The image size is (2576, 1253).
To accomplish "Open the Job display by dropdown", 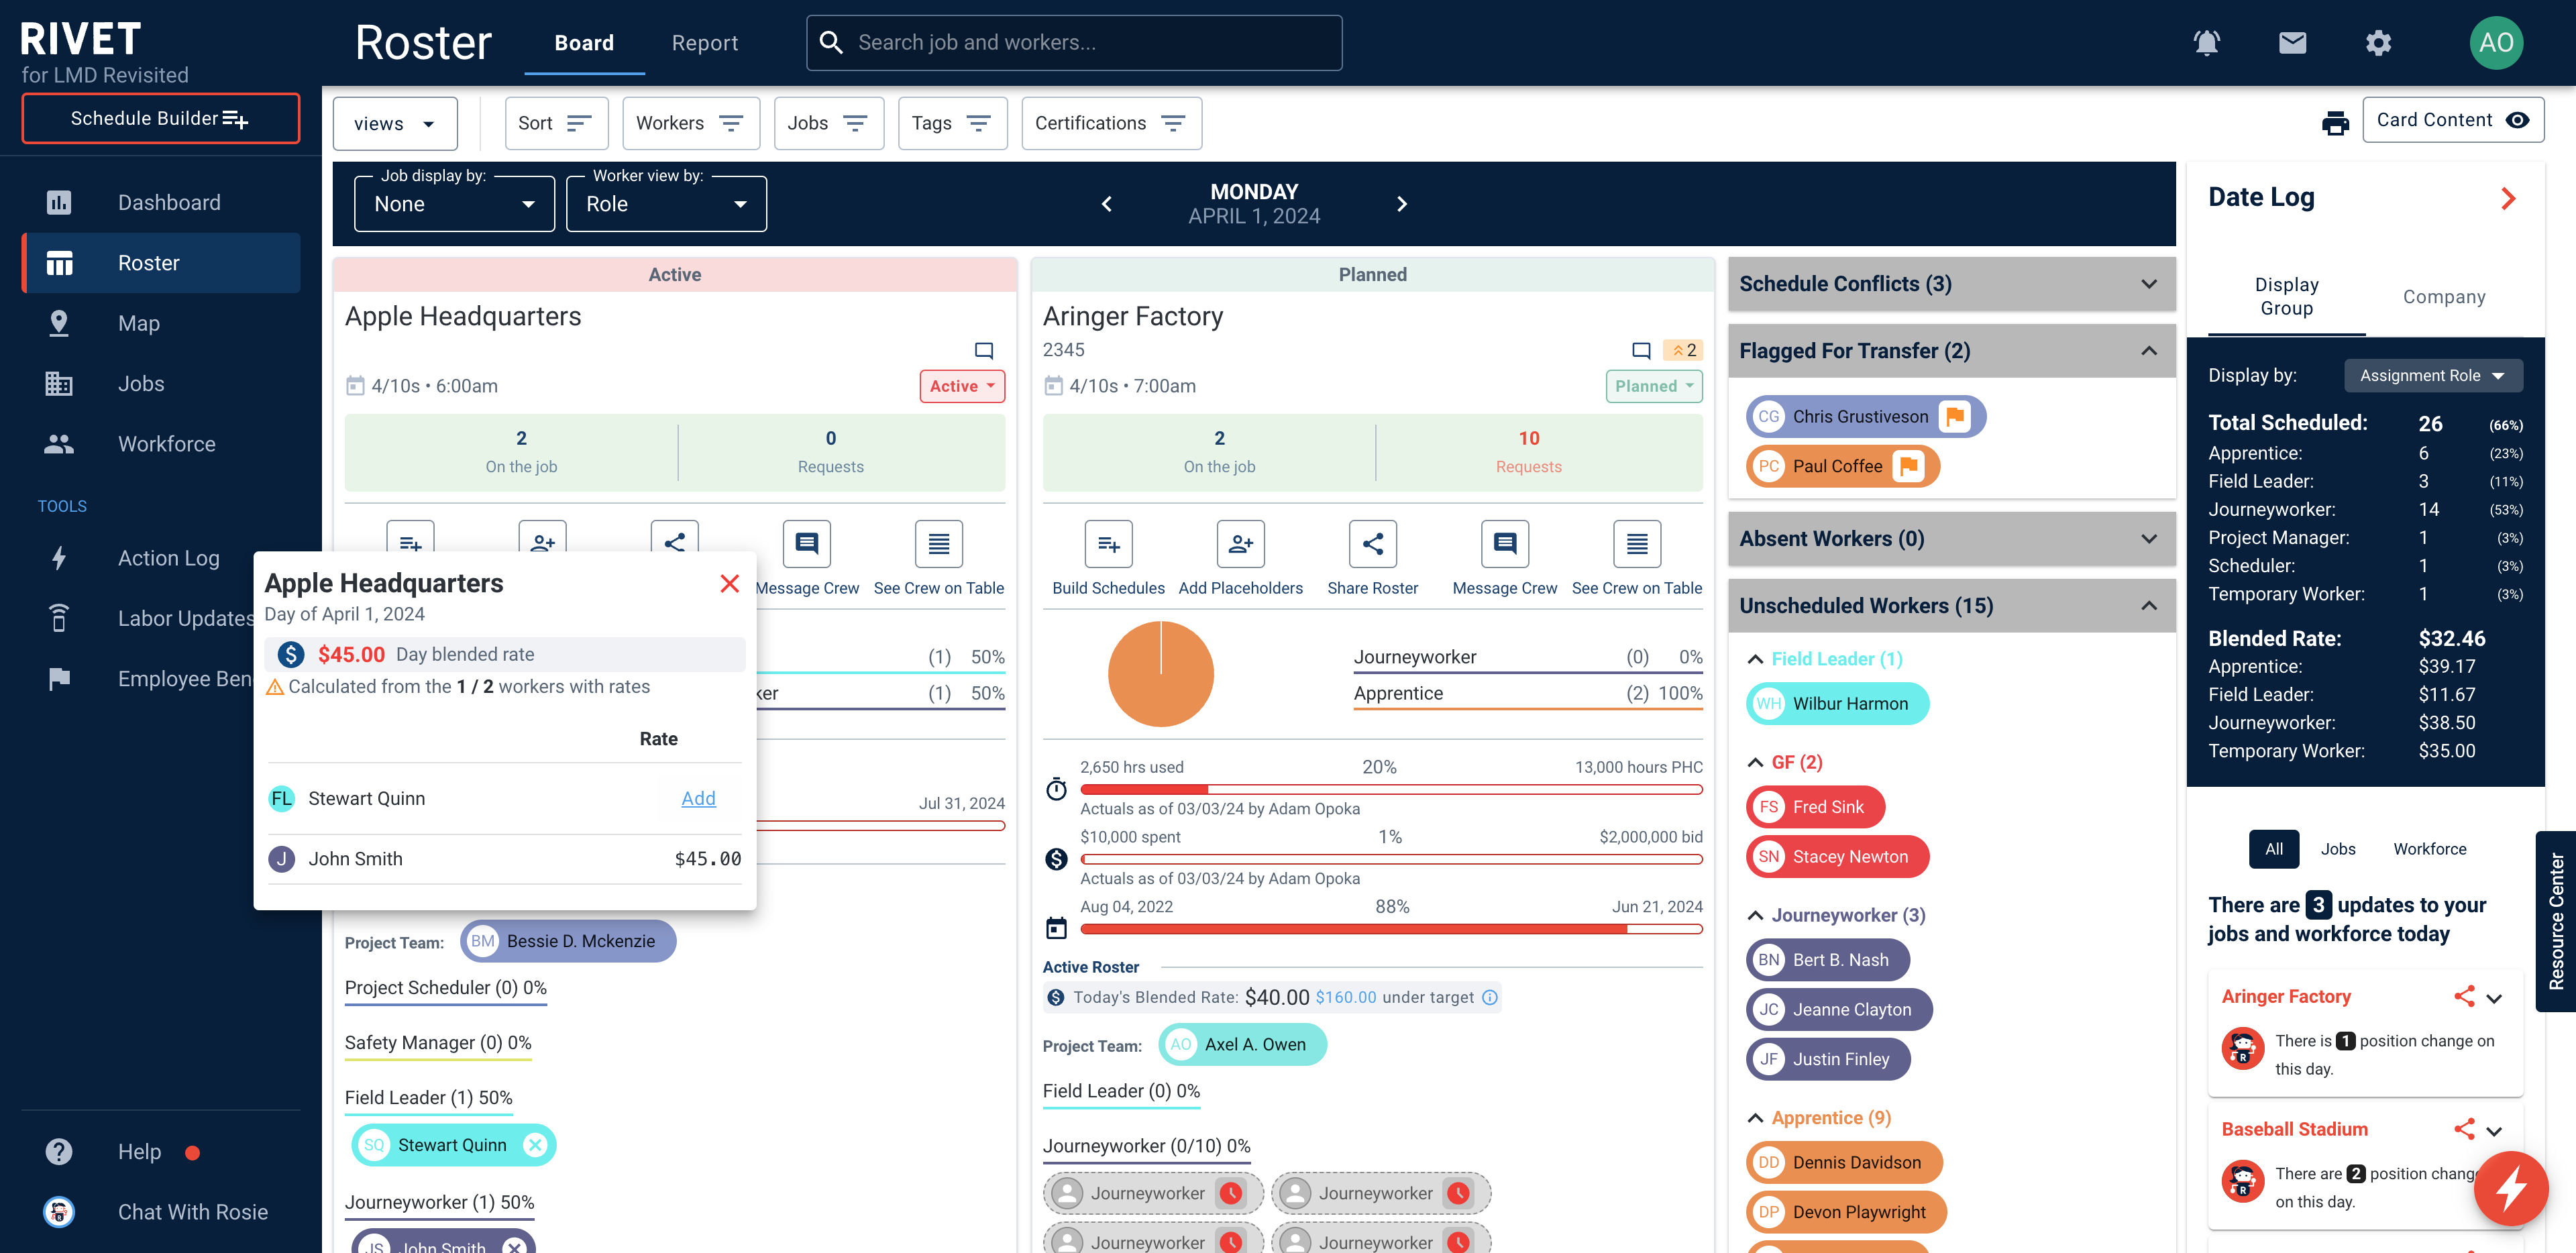I will [x=455, y=204].
